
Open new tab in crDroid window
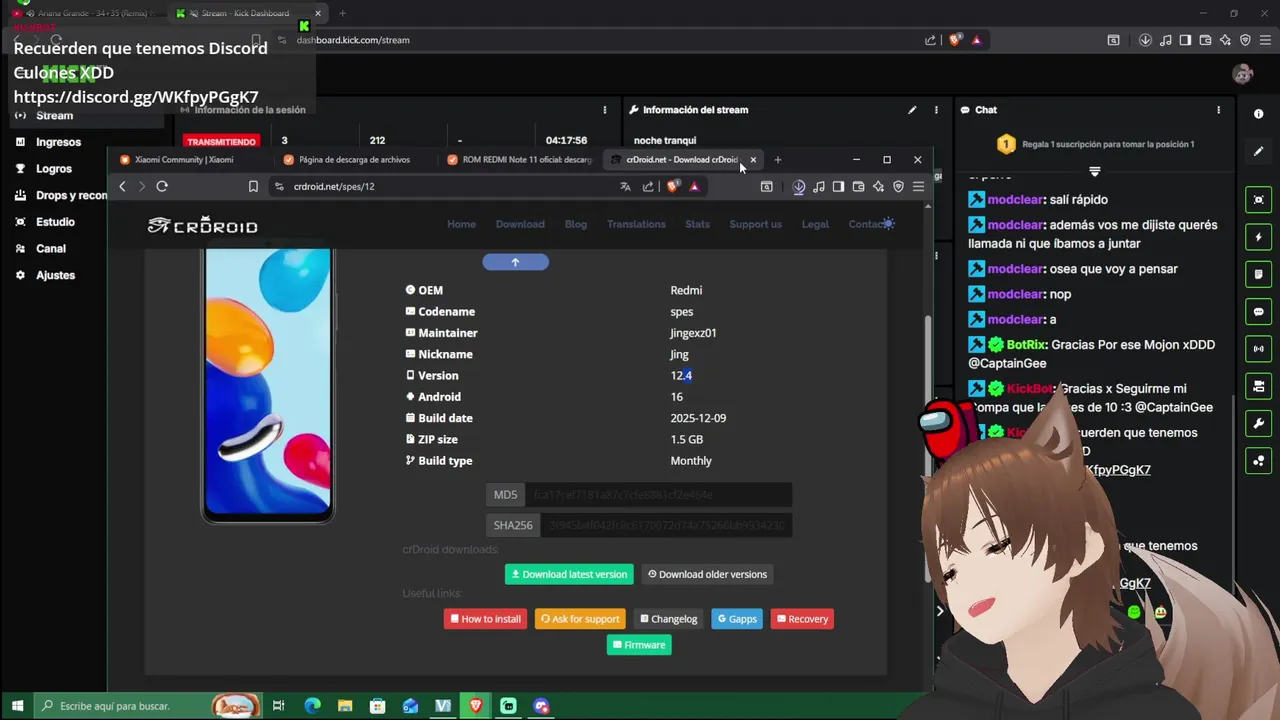[778, 160]
